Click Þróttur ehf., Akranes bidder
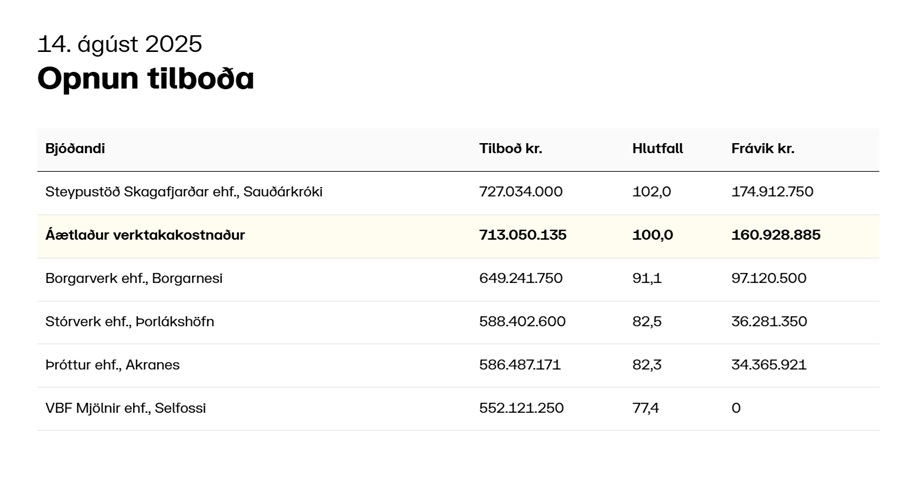Viewport: 912px width, 500px height. [112, 365]
